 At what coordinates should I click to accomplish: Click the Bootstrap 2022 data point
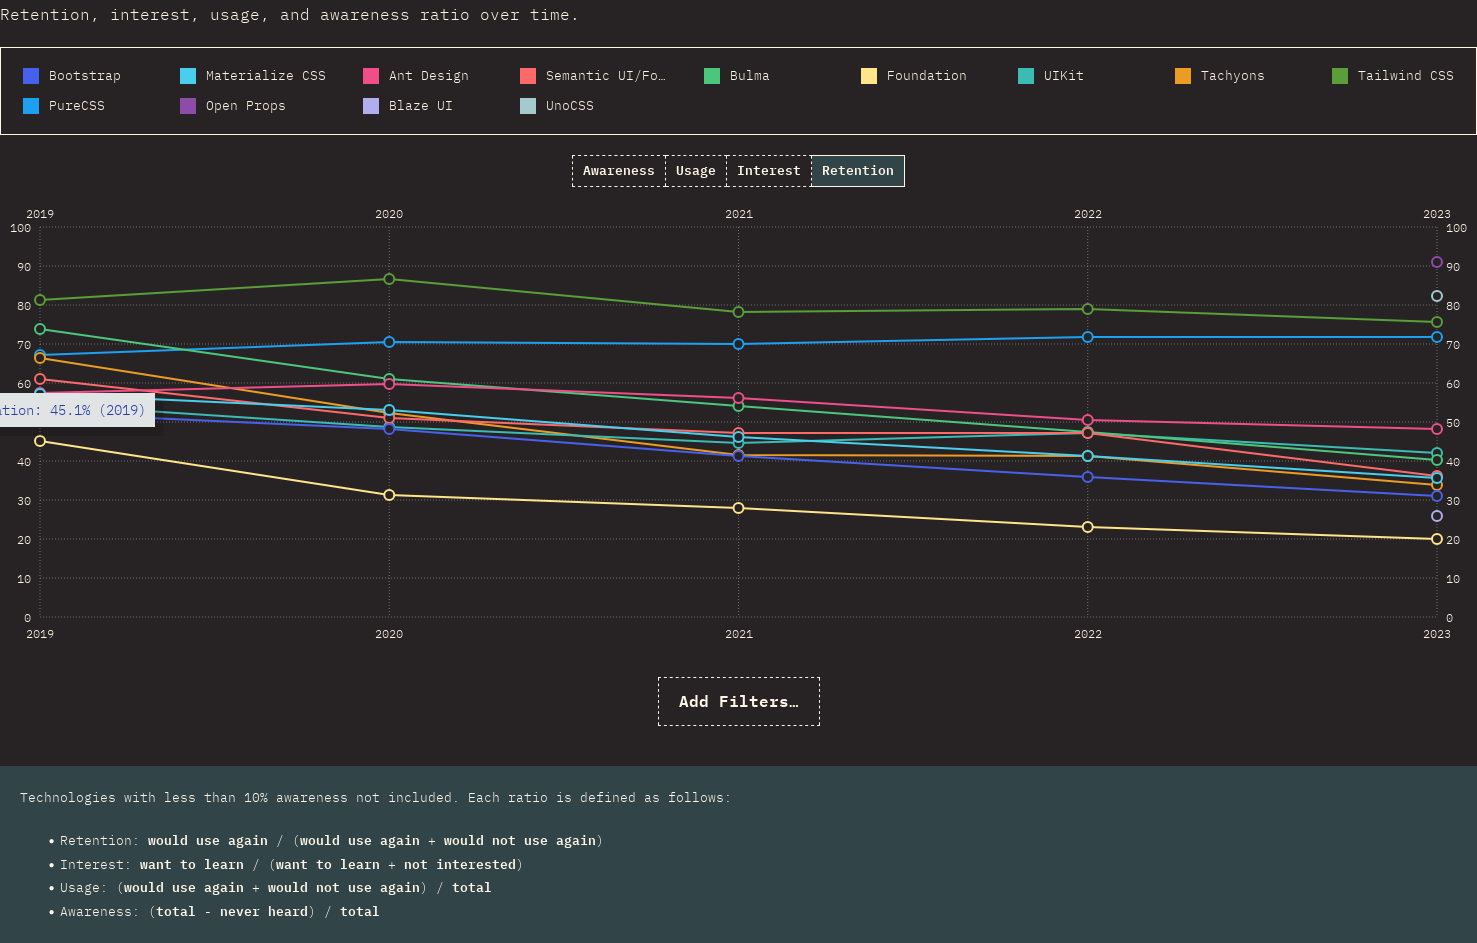pyautogui.click(x=1088, y=477)
